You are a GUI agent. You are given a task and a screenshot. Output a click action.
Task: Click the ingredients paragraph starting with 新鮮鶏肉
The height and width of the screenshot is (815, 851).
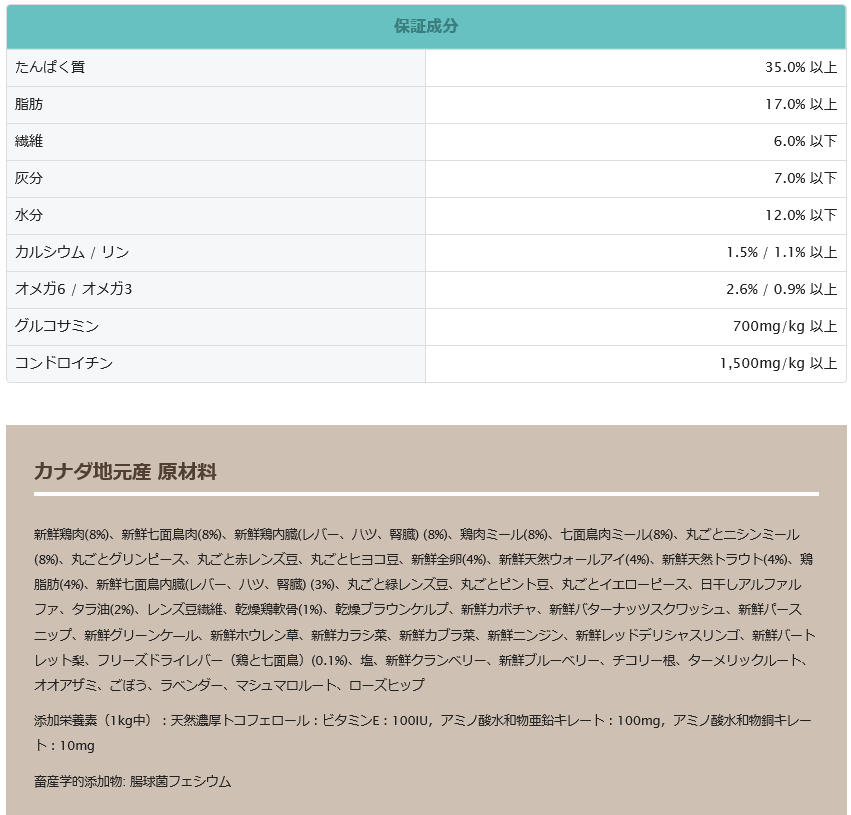[425, 609]
